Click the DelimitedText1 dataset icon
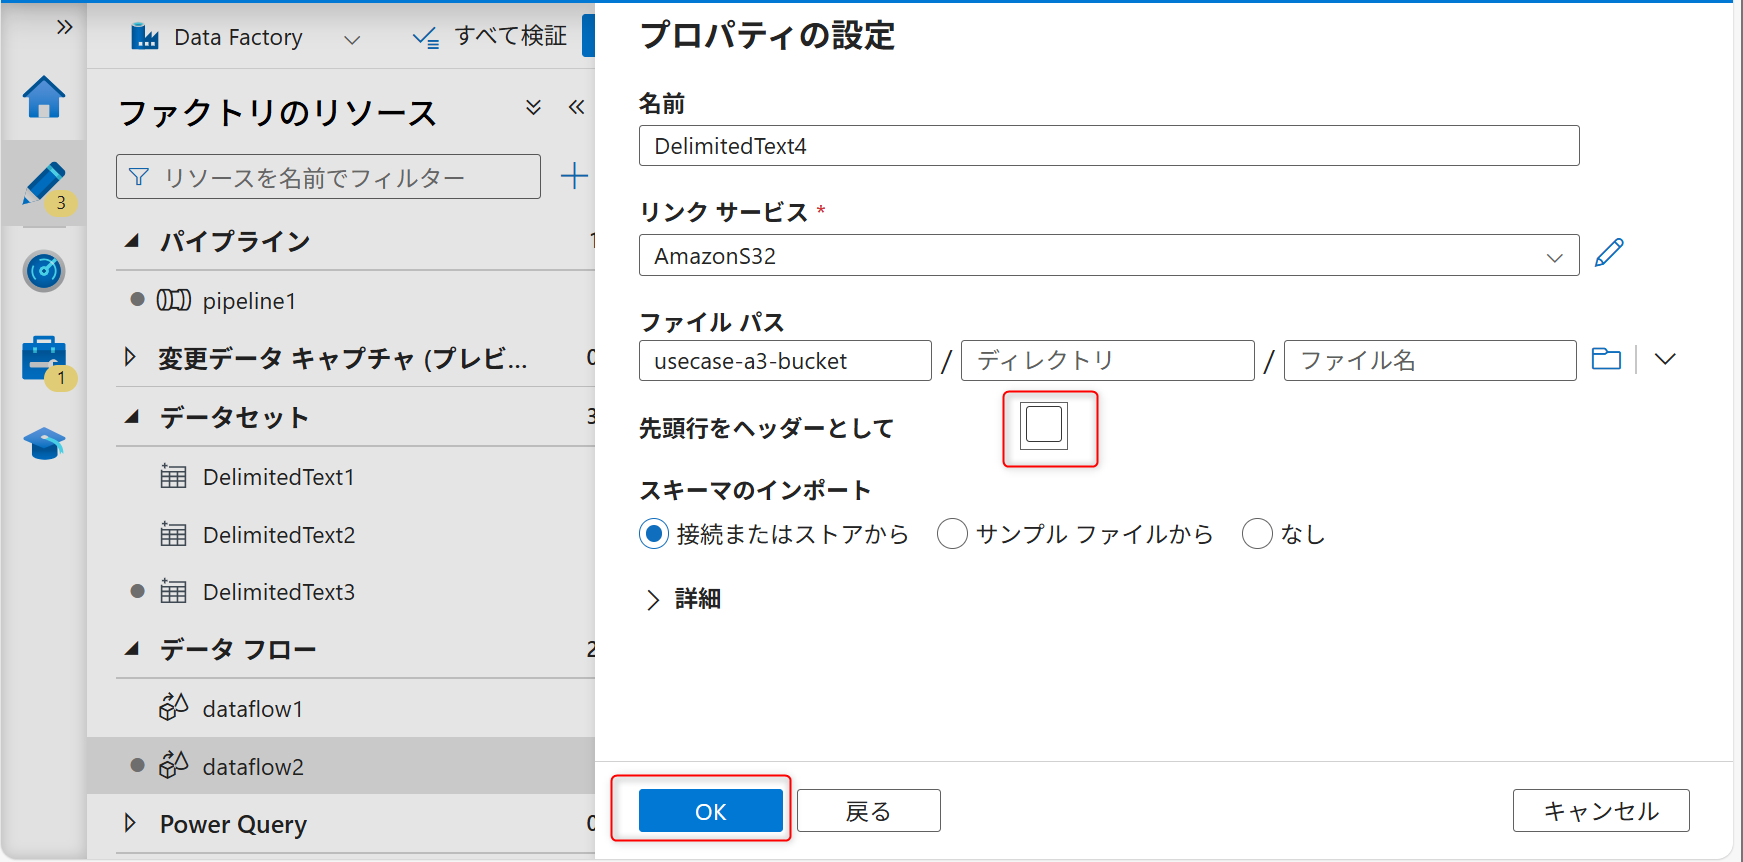 174,476
